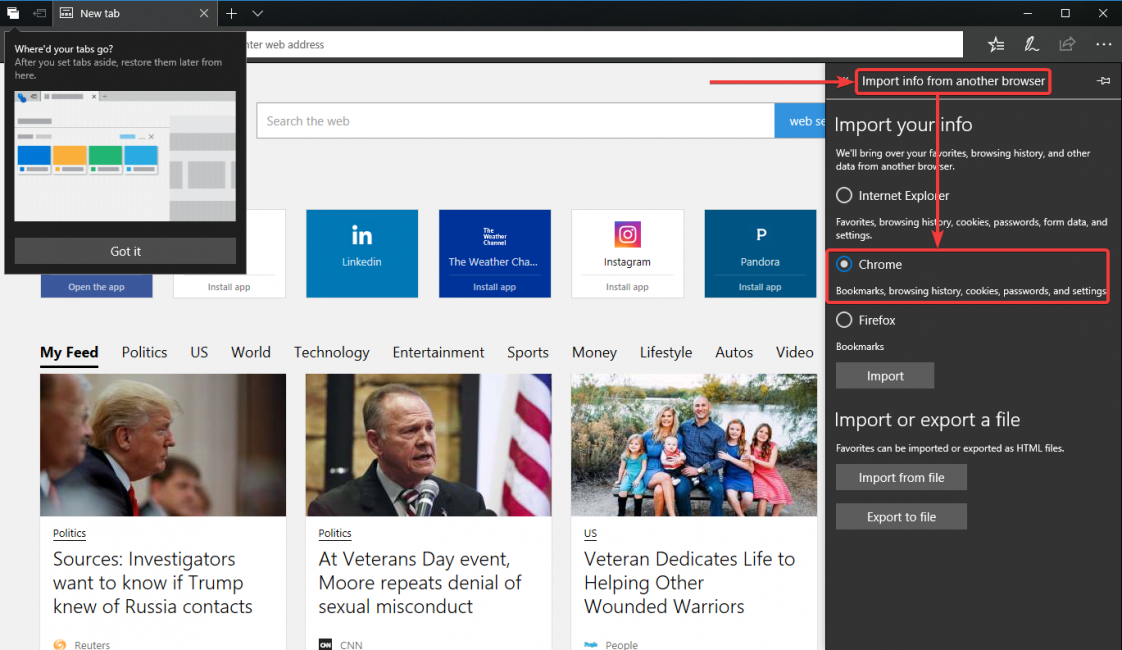Viewport: 1122px width, 650px height.
Task: Open Moore Veterans Day article thumbnail
Action: 429,445
